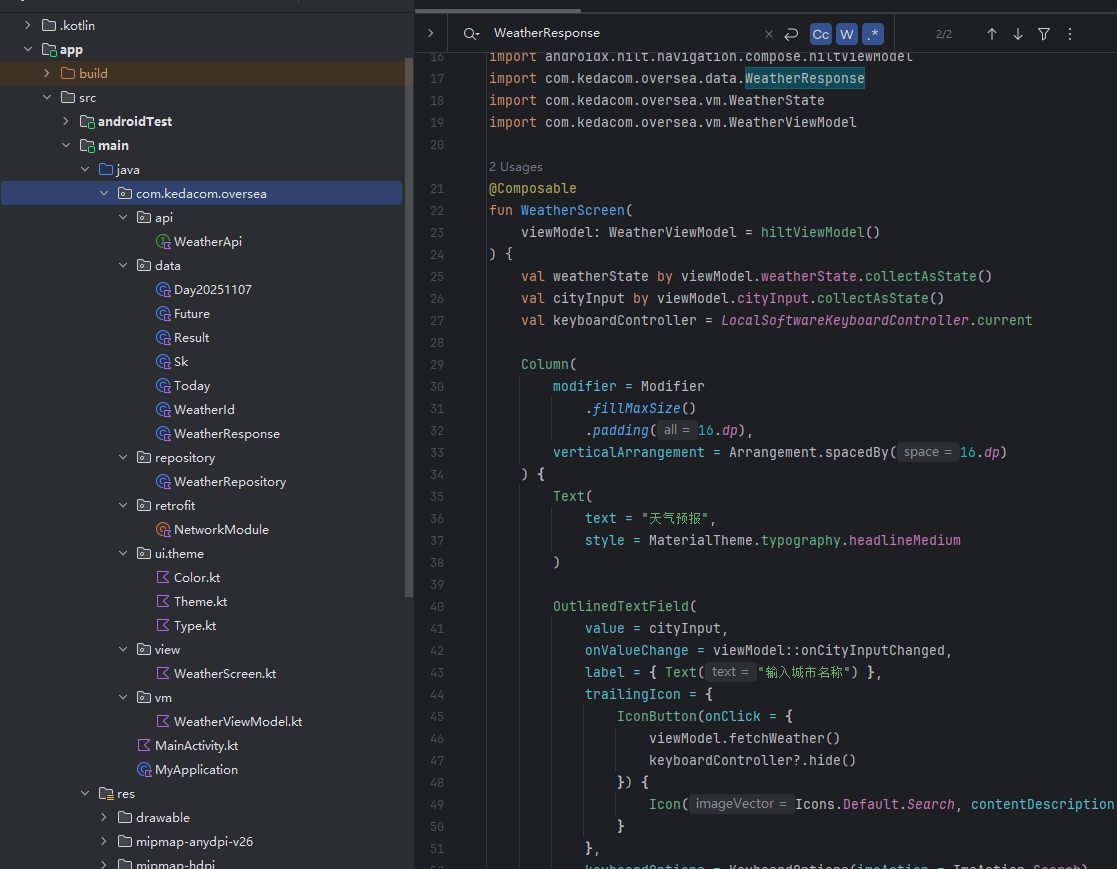Collapse the api package
The width and height of the screenshot is (1117, 869).
pos(123,217)
